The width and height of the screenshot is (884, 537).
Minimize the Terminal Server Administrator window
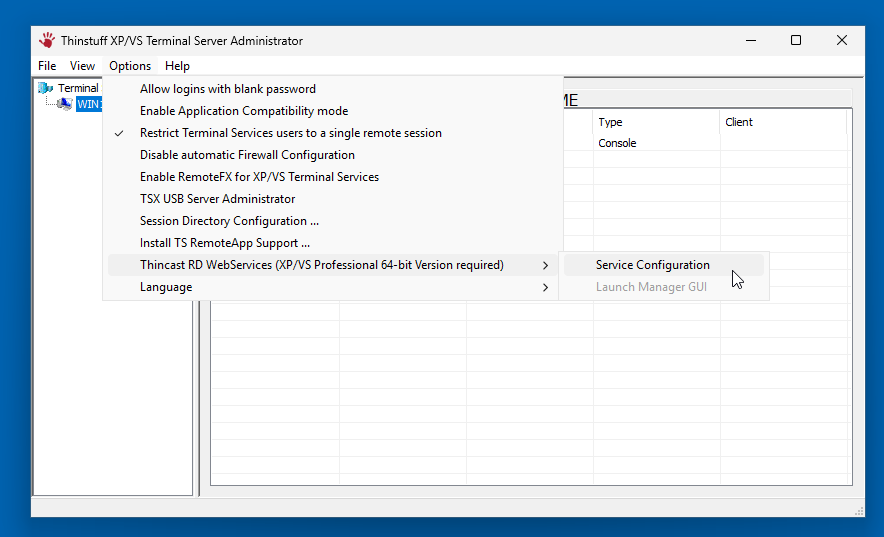(751, 41)
